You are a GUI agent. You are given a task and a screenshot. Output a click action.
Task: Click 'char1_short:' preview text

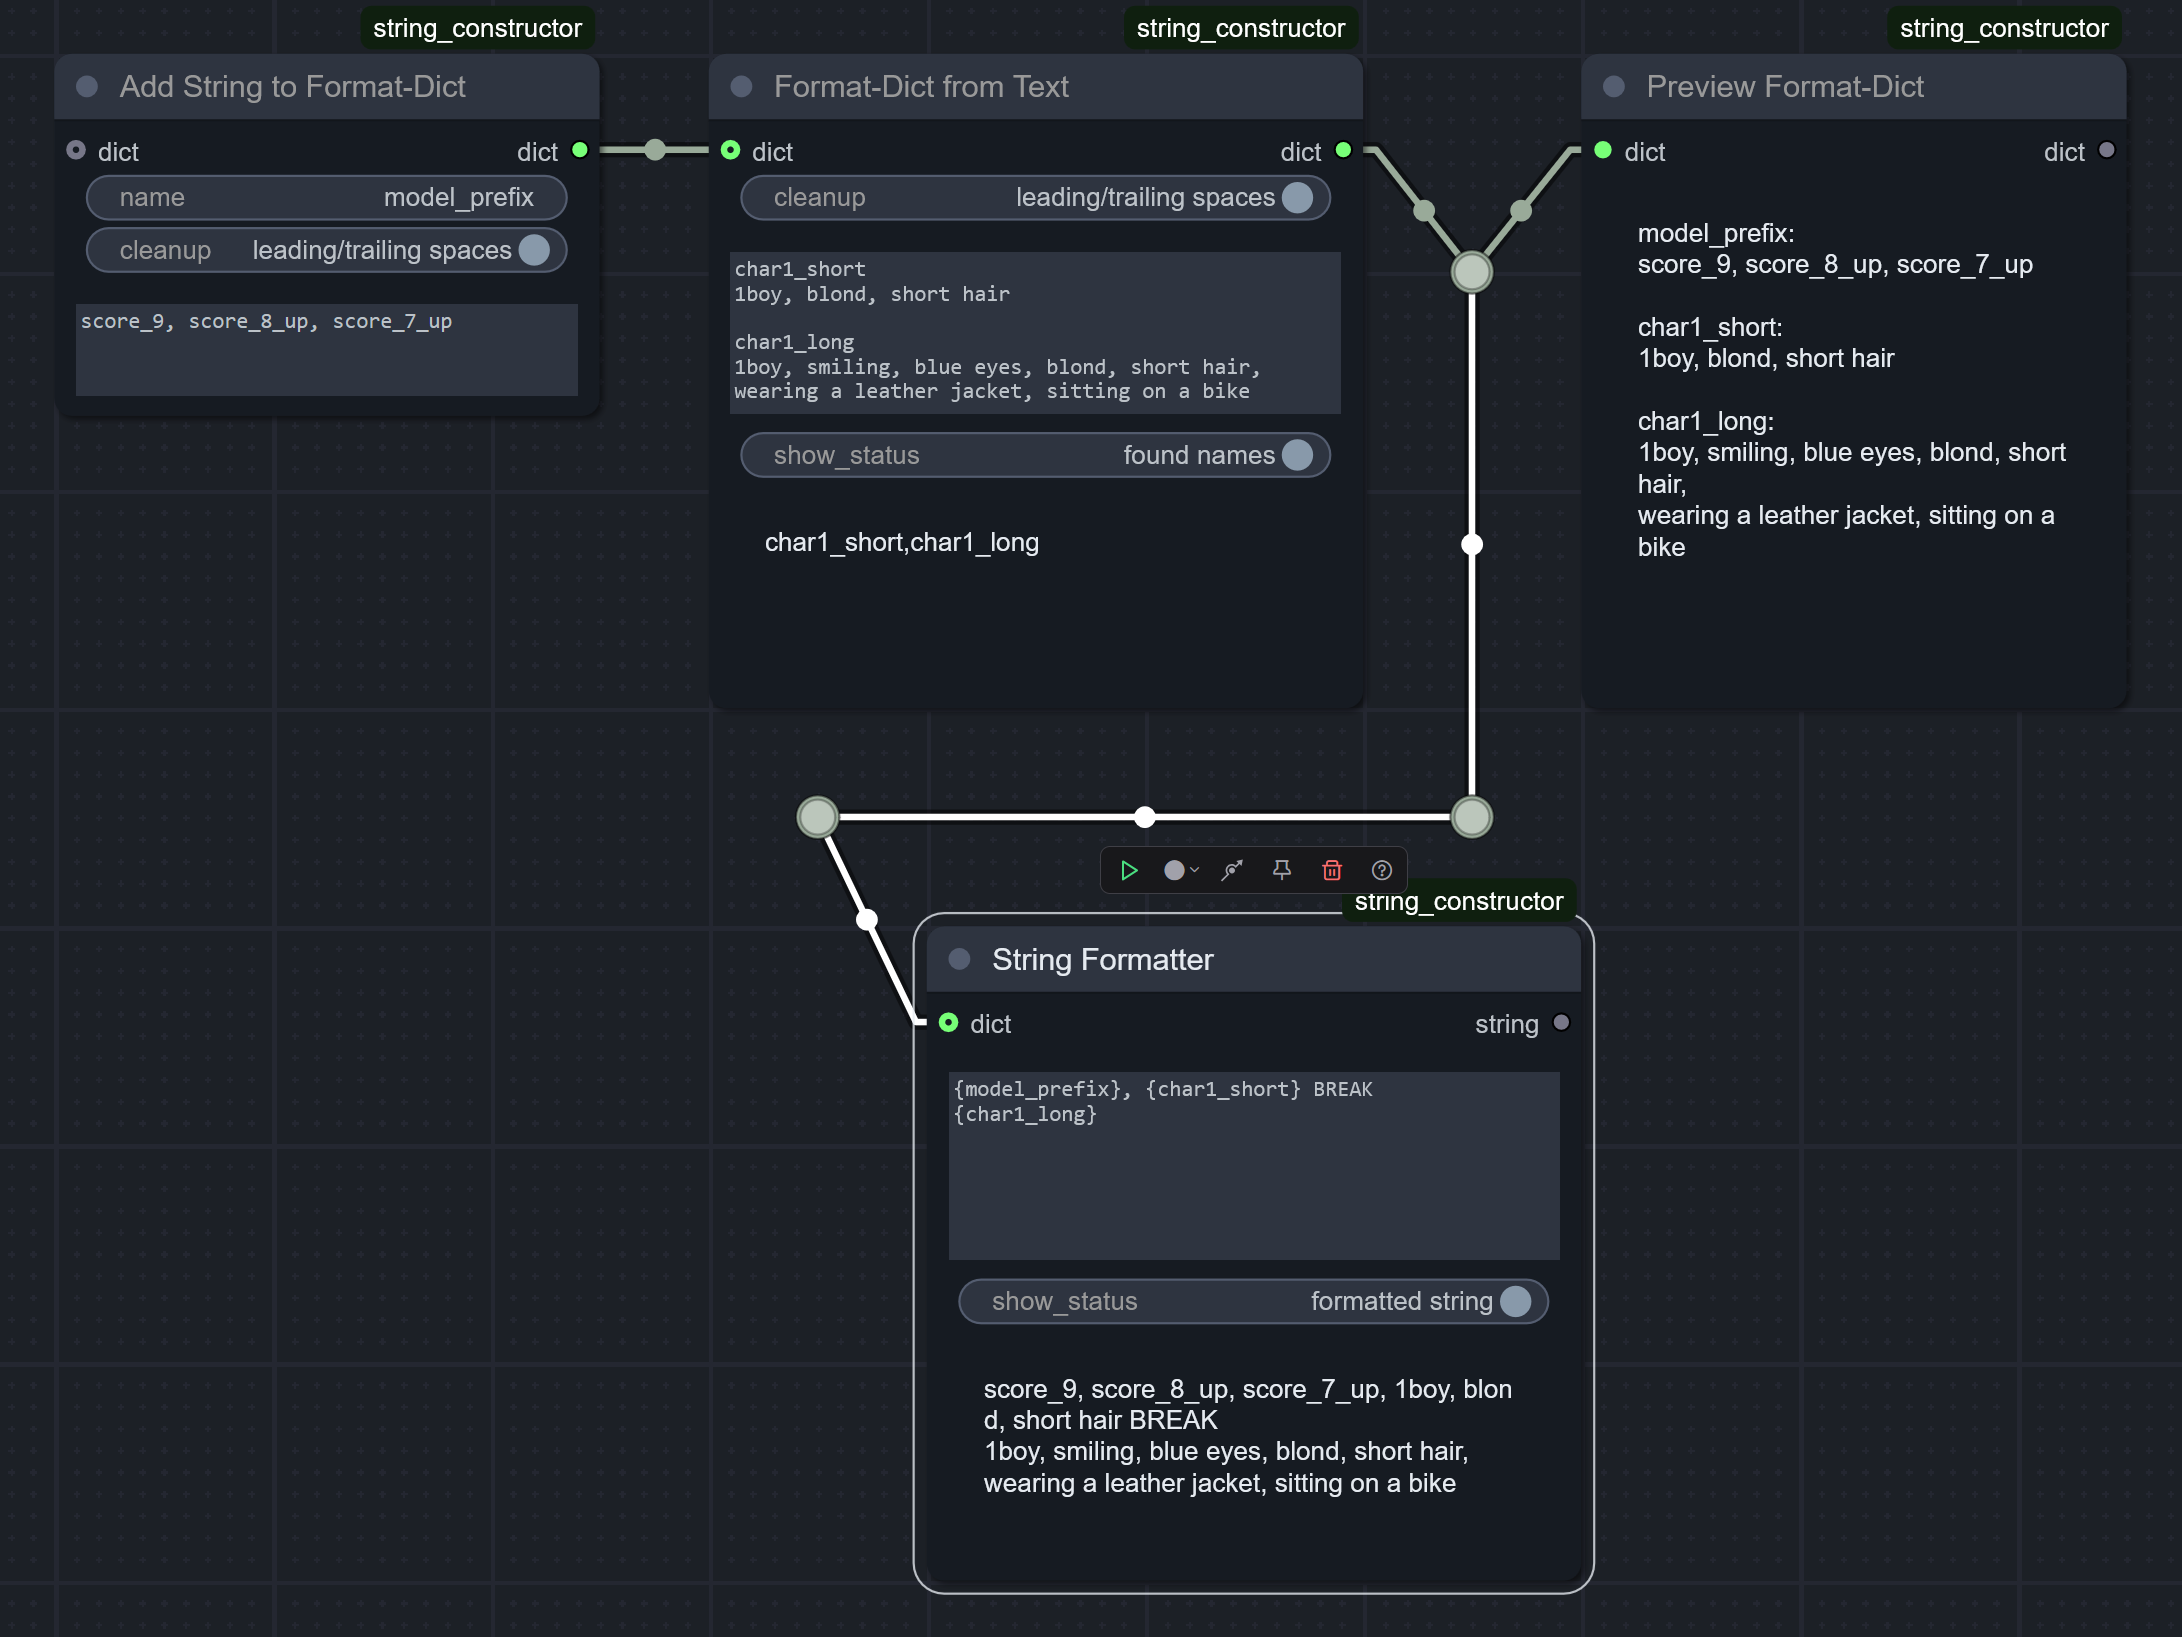pos(1710,328)
